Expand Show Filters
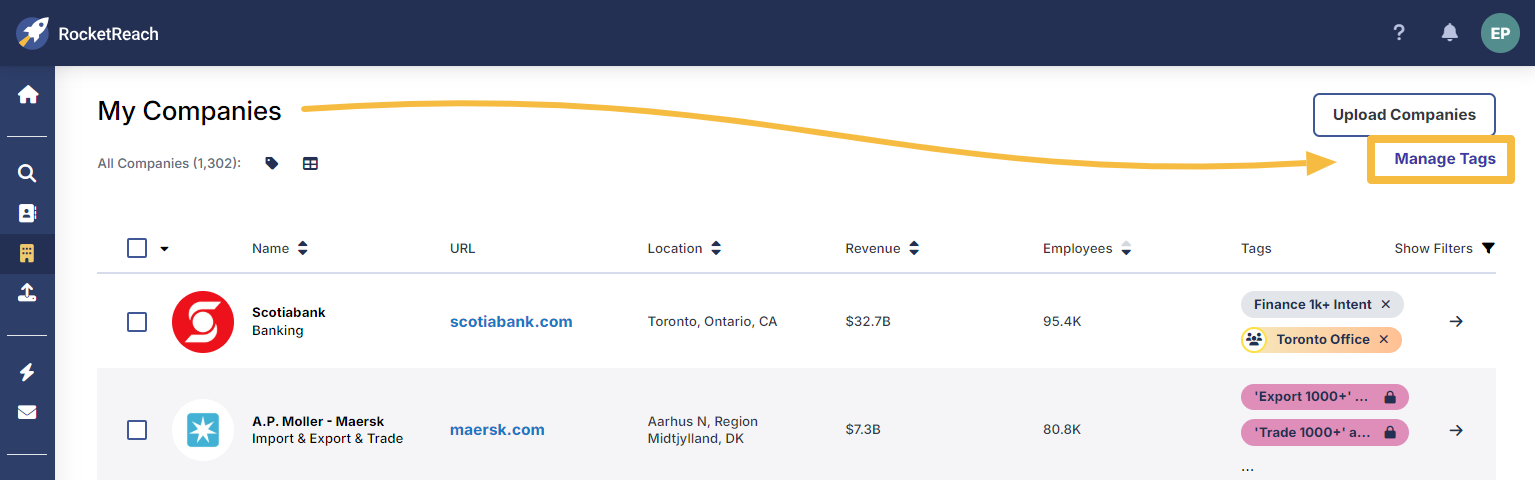The width and height of the screenshot is (1535, 480). (1444, 248)
